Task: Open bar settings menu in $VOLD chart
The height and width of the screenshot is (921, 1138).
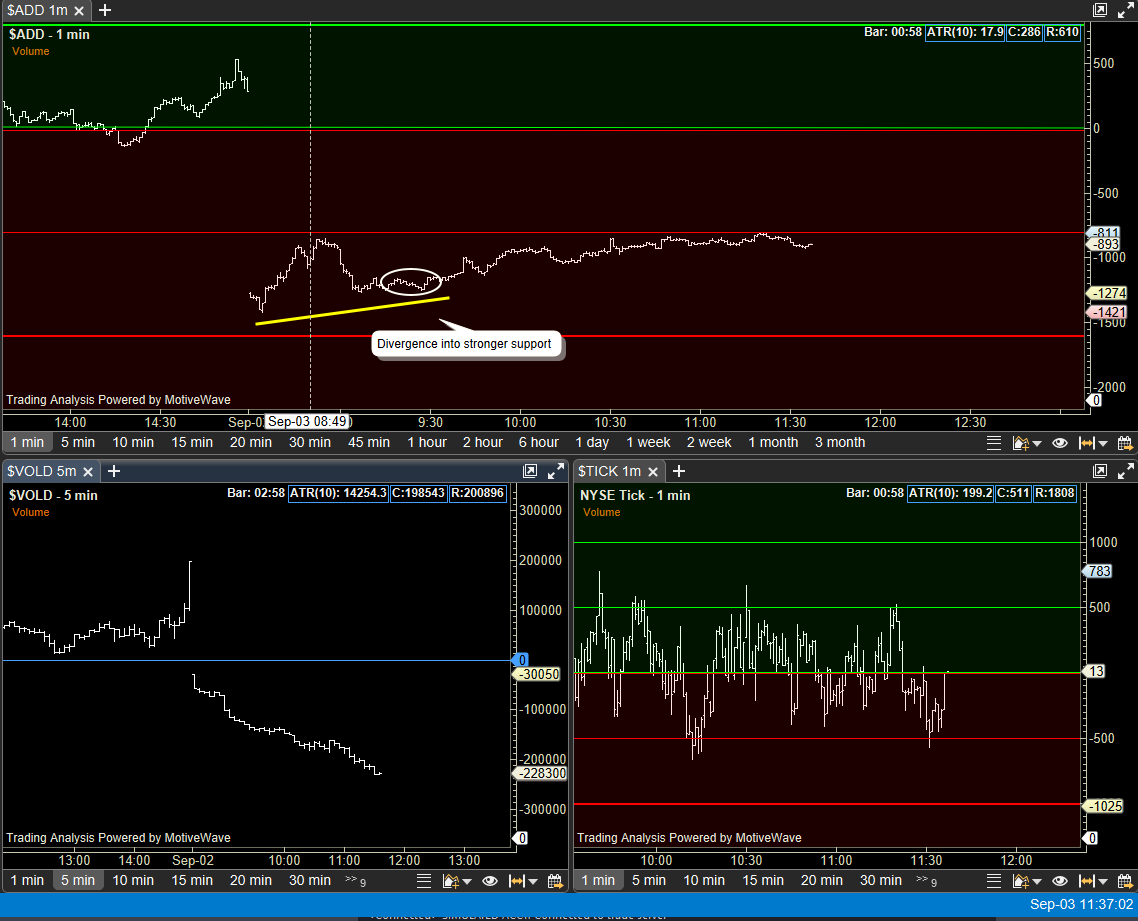Action: (424, 881)
